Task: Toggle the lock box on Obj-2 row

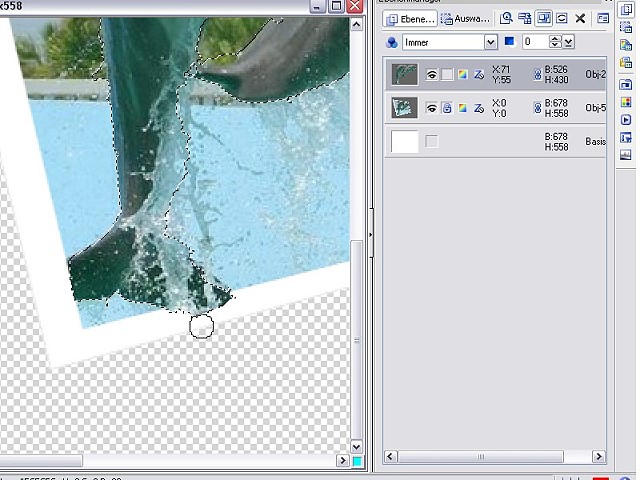Action: 447,75
